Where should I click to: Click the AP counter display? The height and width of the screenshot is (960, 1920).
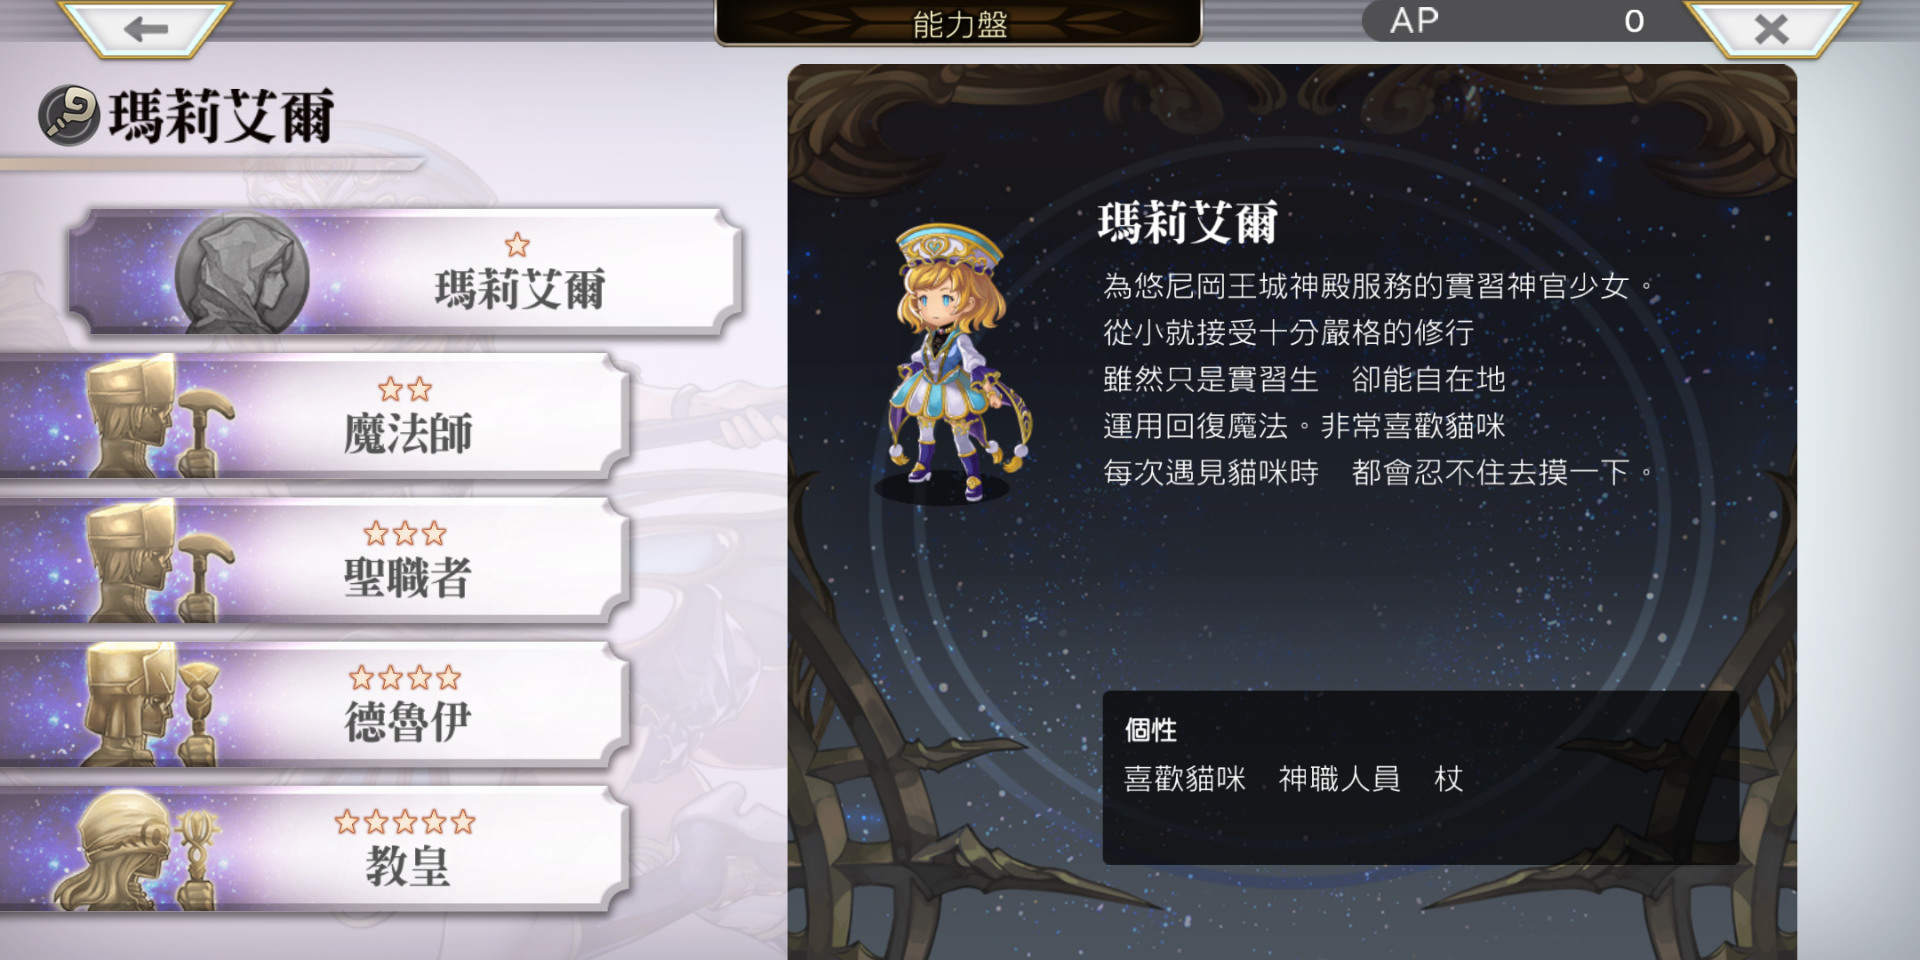pyautogui.click(x=1522, y=21)
